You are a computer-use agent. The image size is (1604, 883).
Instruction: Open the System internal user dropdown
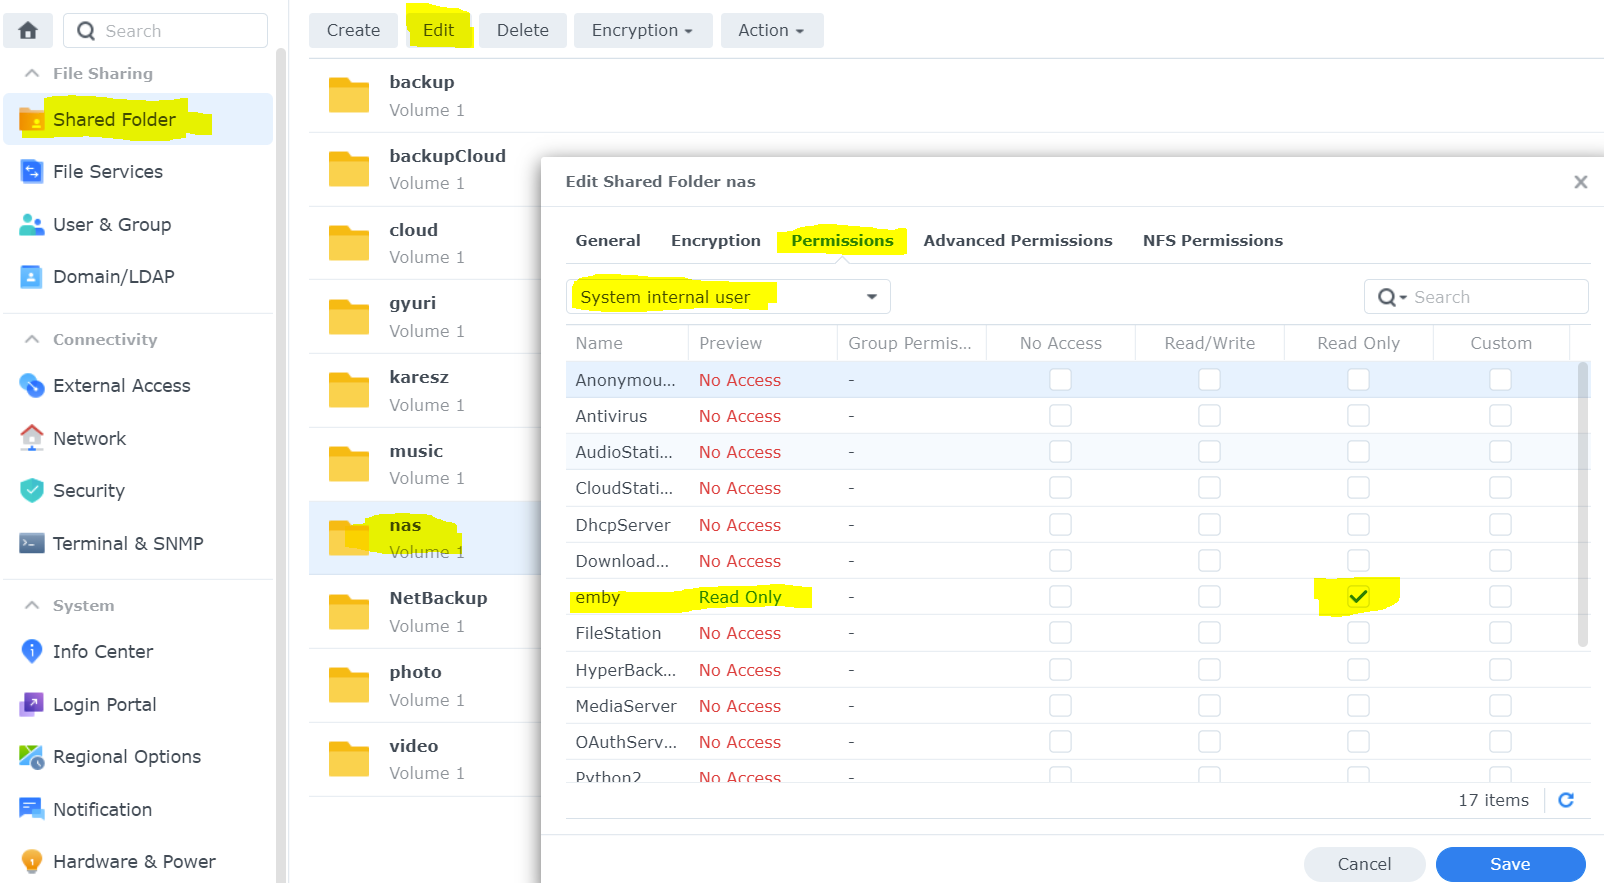click(728, 297)
